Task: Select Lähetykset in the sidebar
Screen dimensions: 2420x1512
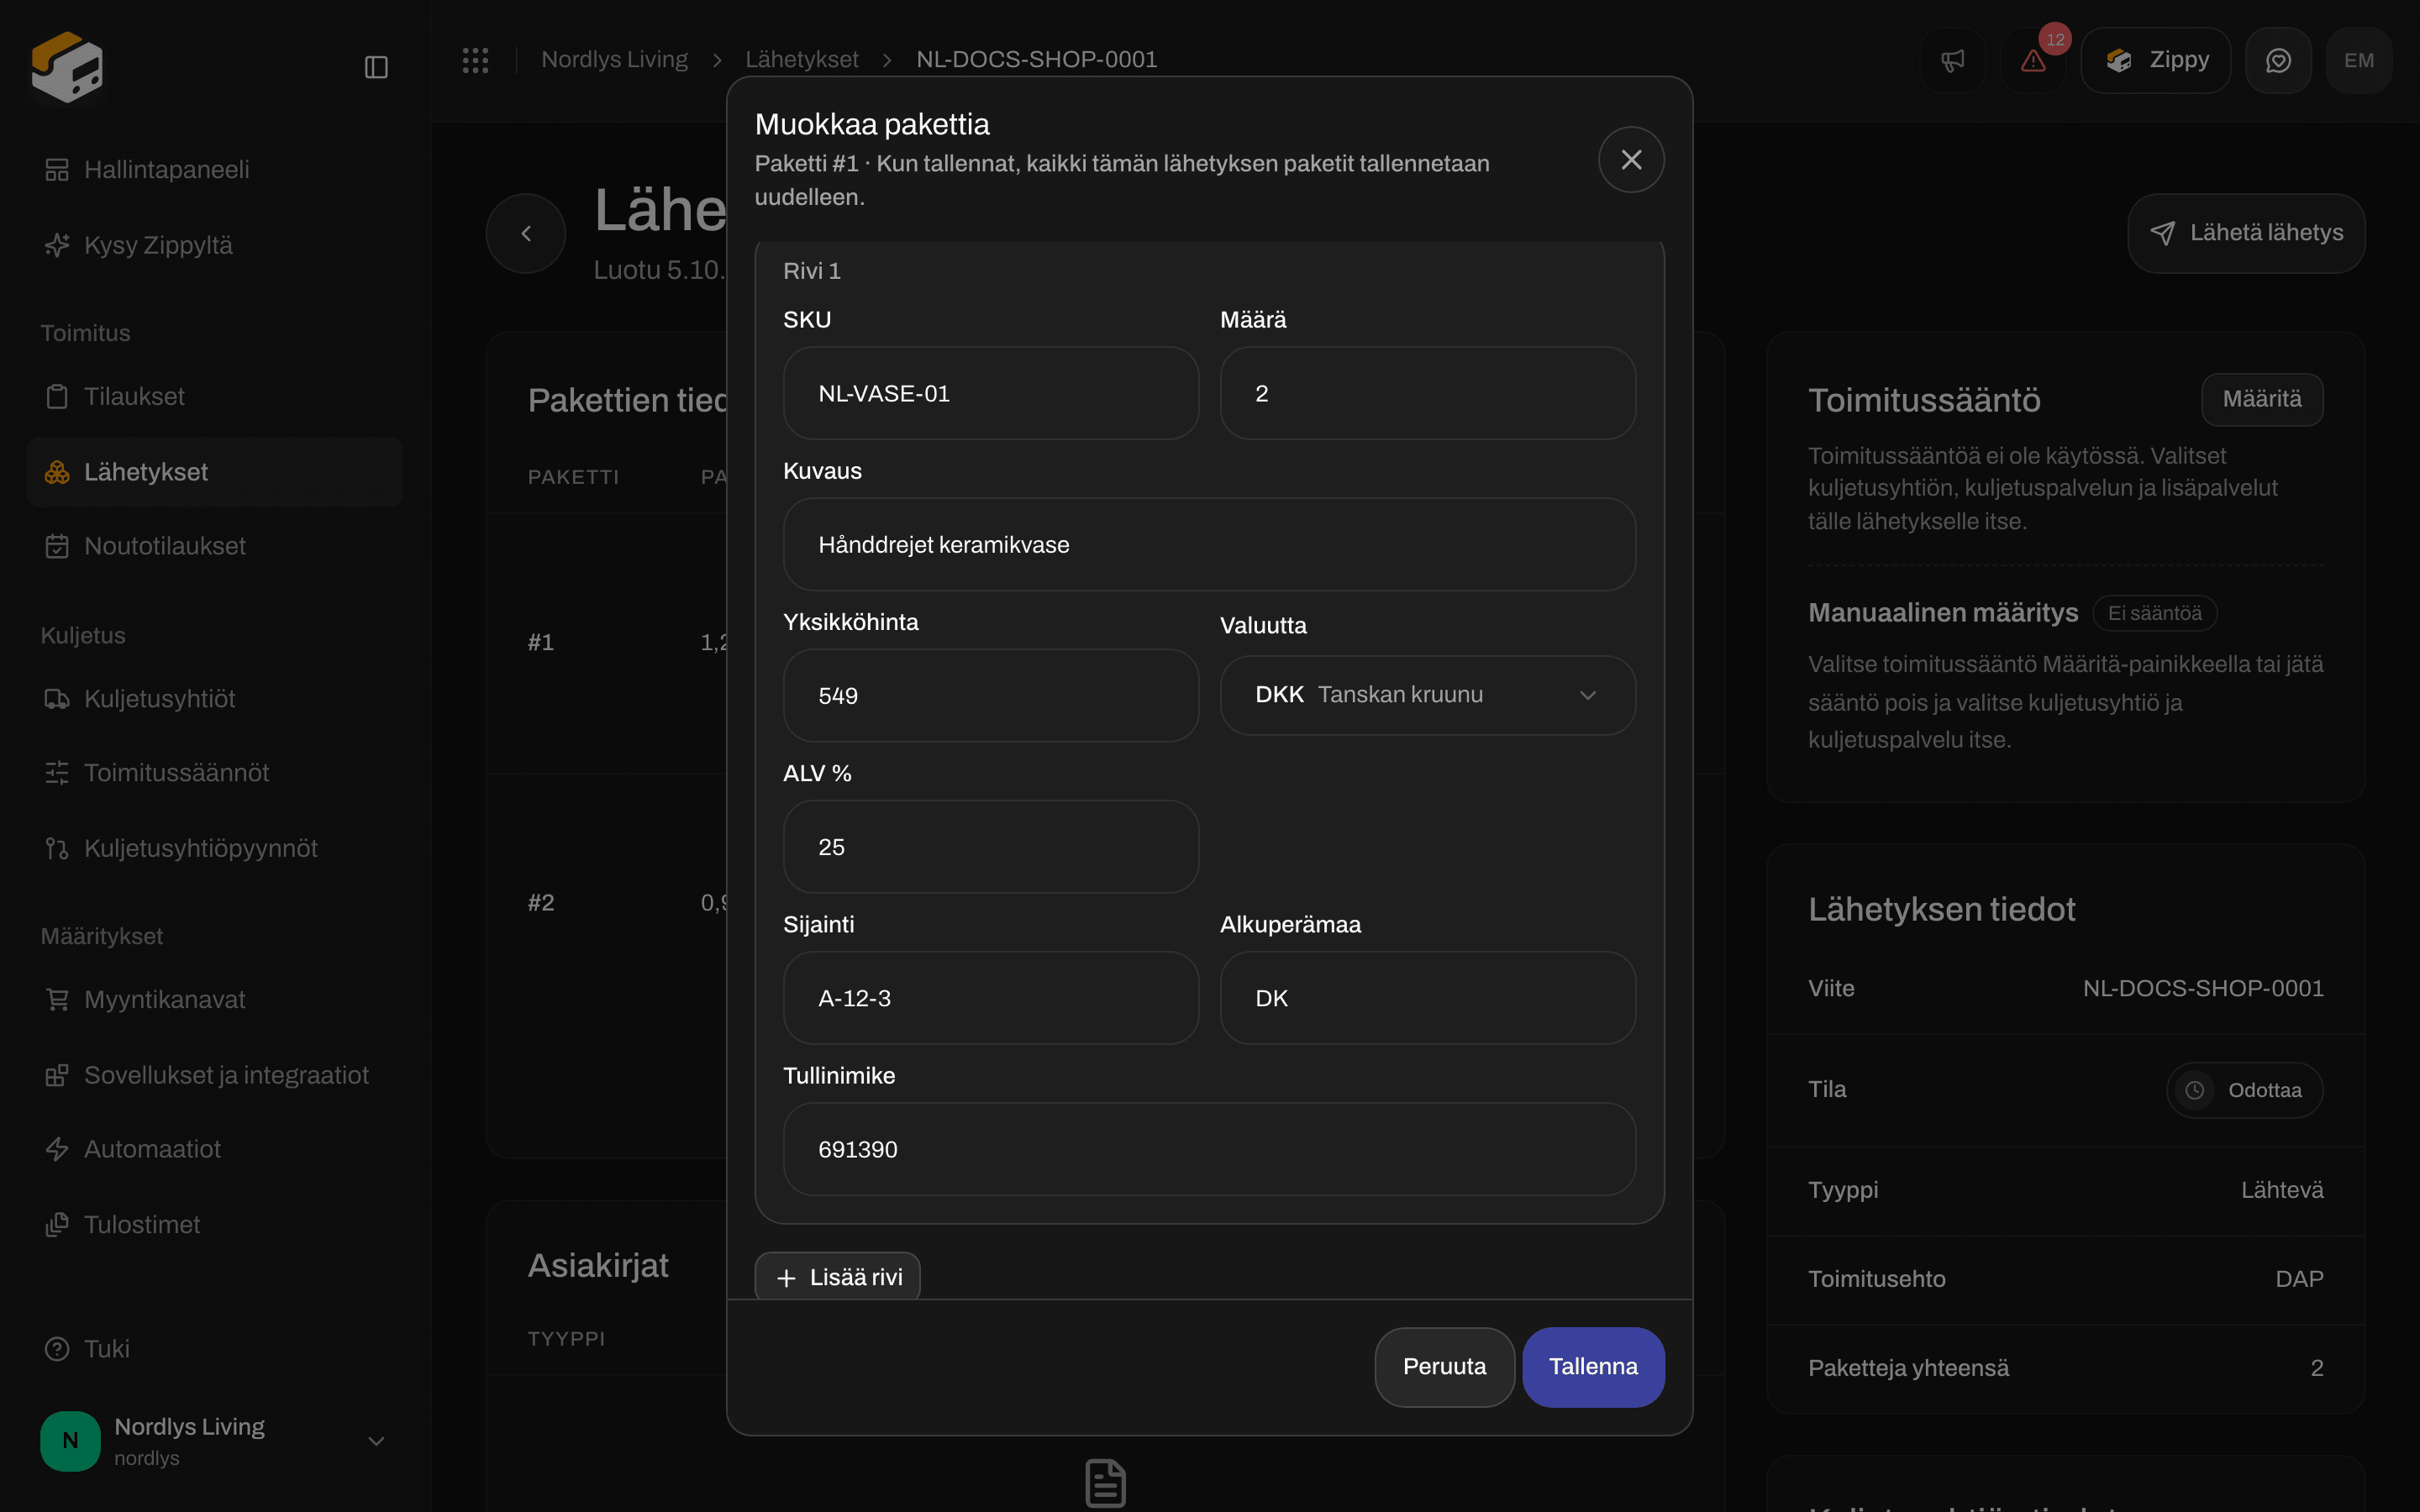Action: pos(215,472)
